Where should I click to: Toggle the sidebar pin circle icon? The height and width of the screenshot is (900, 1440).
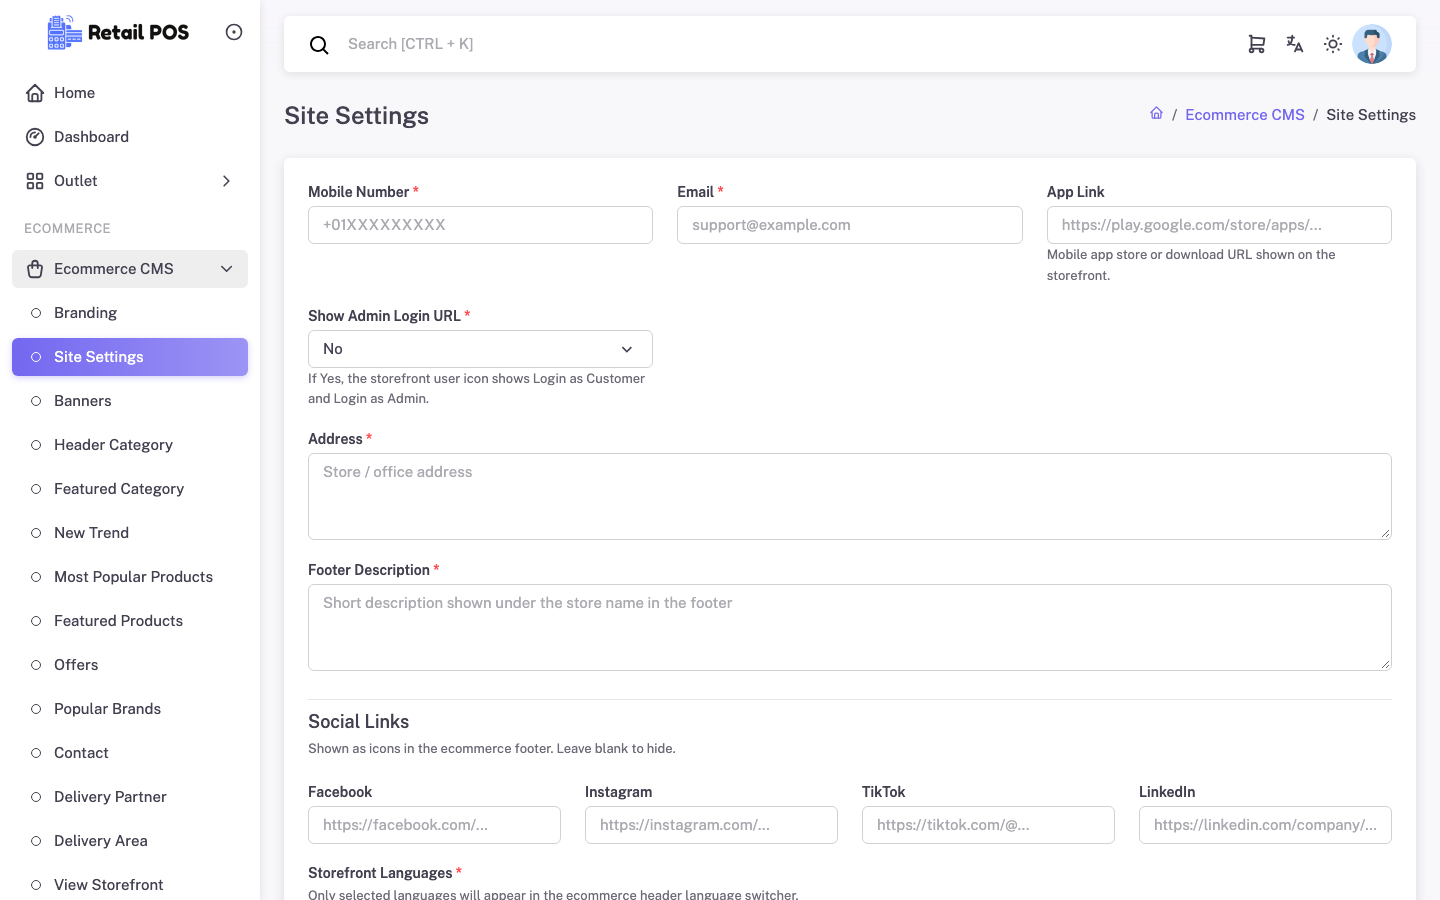pos(234,32)
